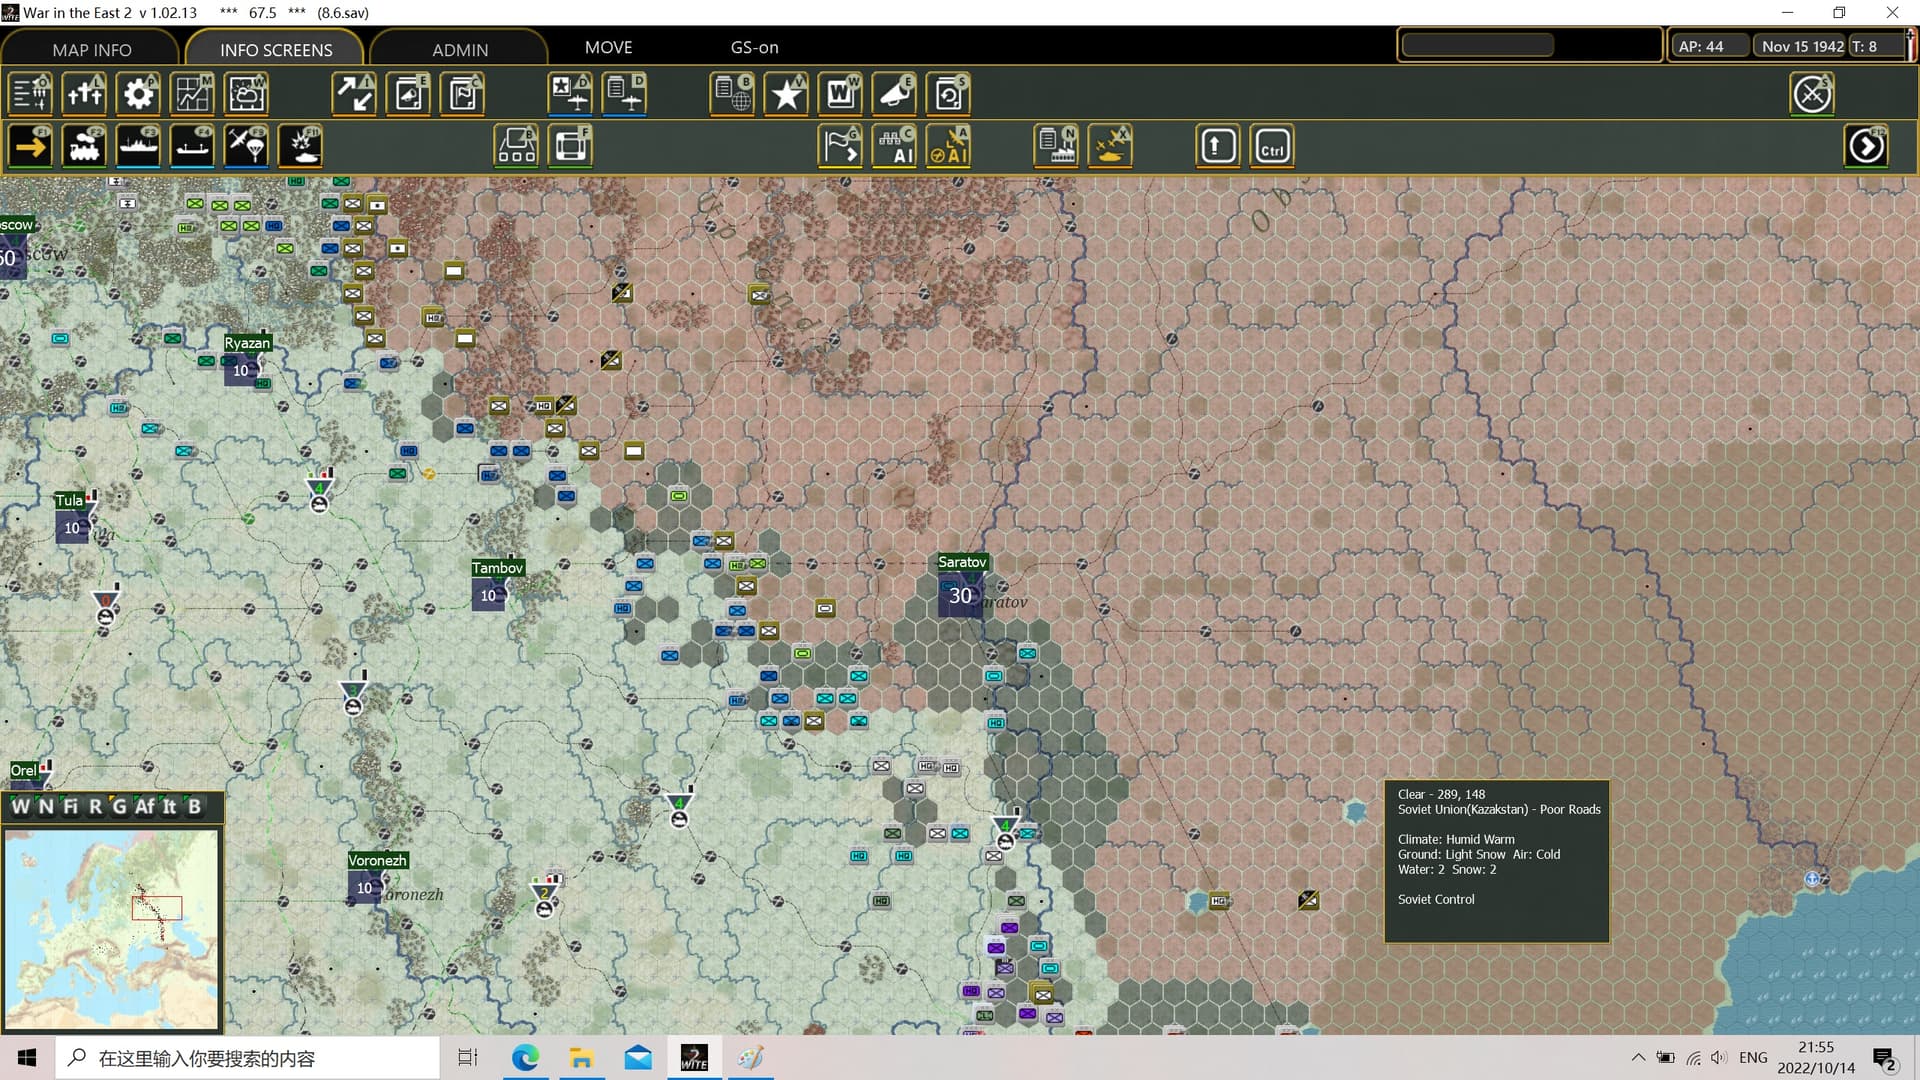Select the Rail move mode locomotive icon

point(85,146)
